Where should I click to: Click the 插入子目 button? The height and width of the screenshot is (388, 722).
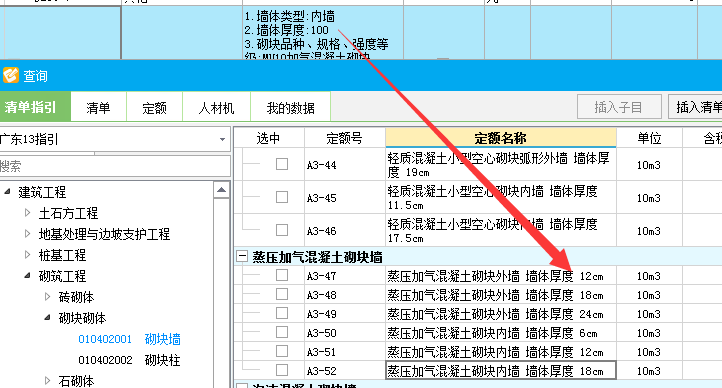[619, 107]
